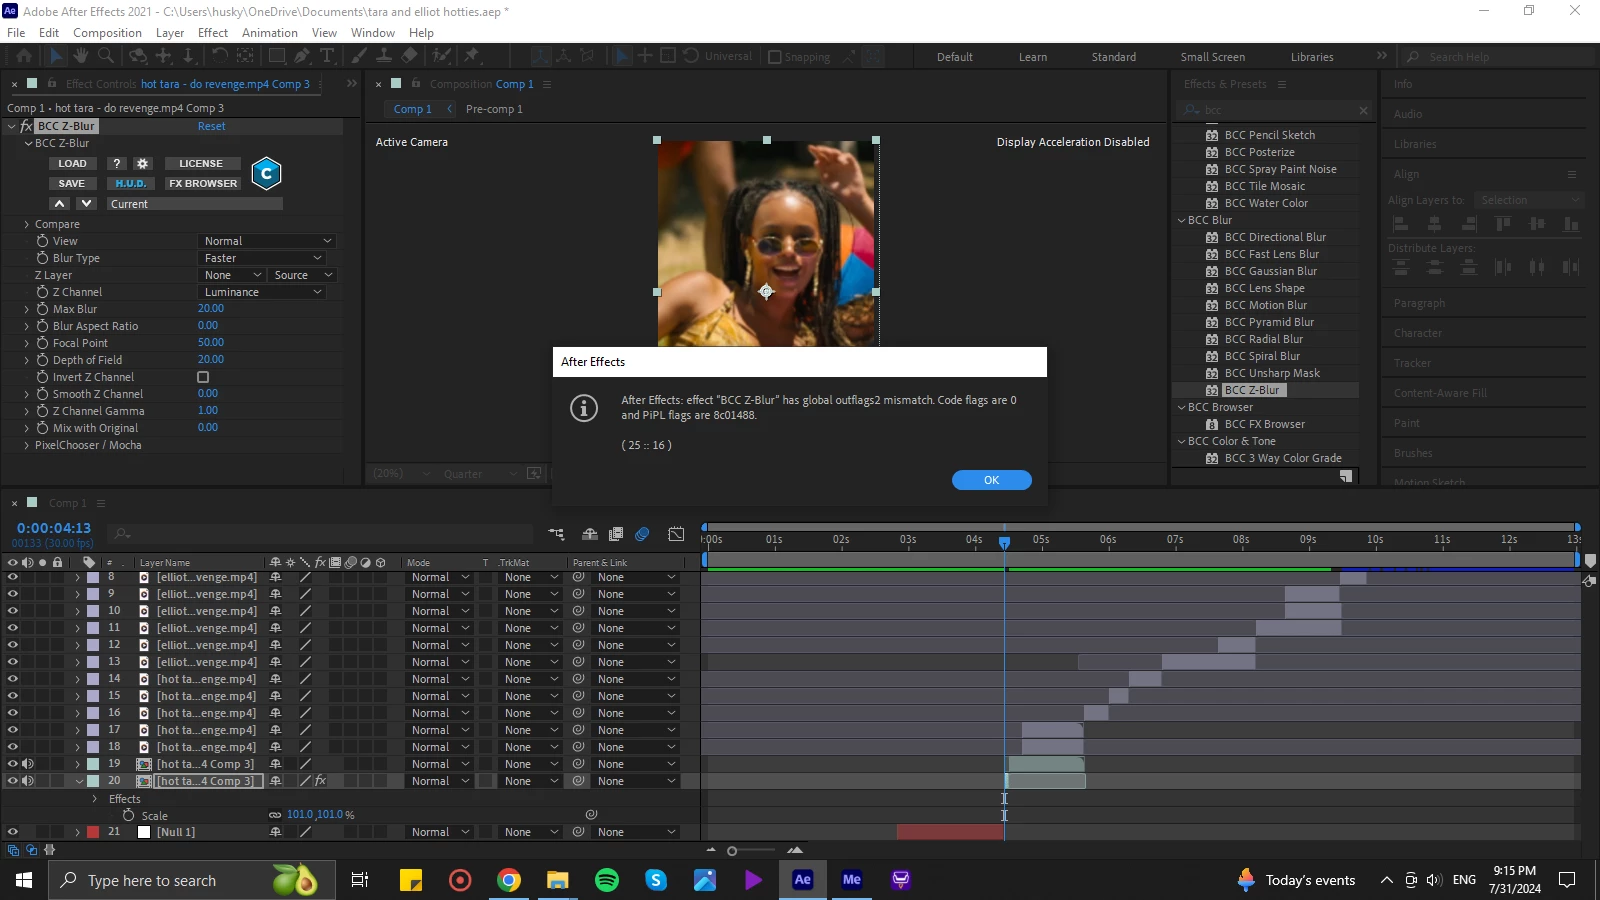Open the Composition menu
Viewport: 1600px width, 900px height.
point(107,33)
